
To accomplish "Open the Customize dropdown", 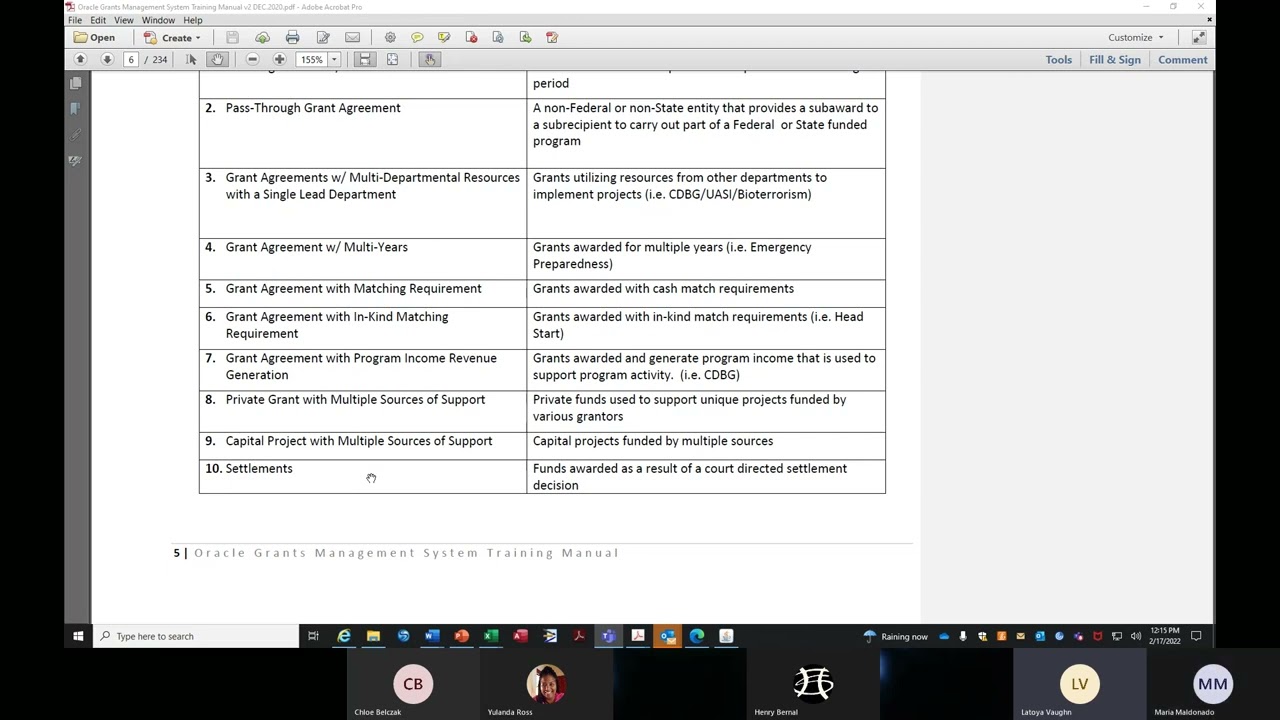I will [x=1135, y=37].
